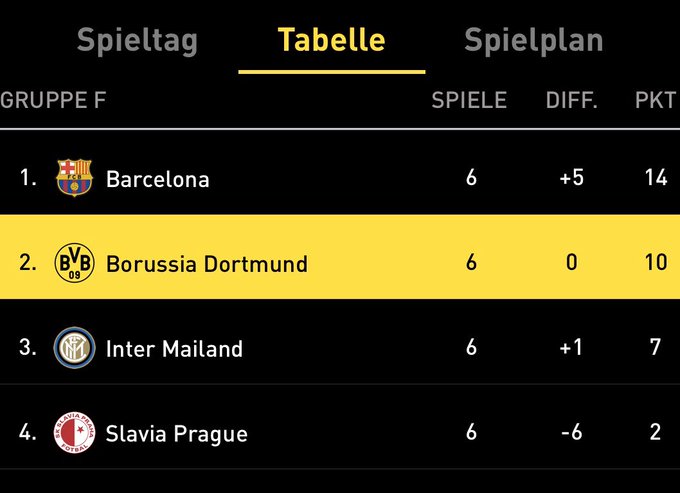This screenshot has height=493, width=680.
Task: Click Barcelona's +5 goal difference
Action: [572, 177]
